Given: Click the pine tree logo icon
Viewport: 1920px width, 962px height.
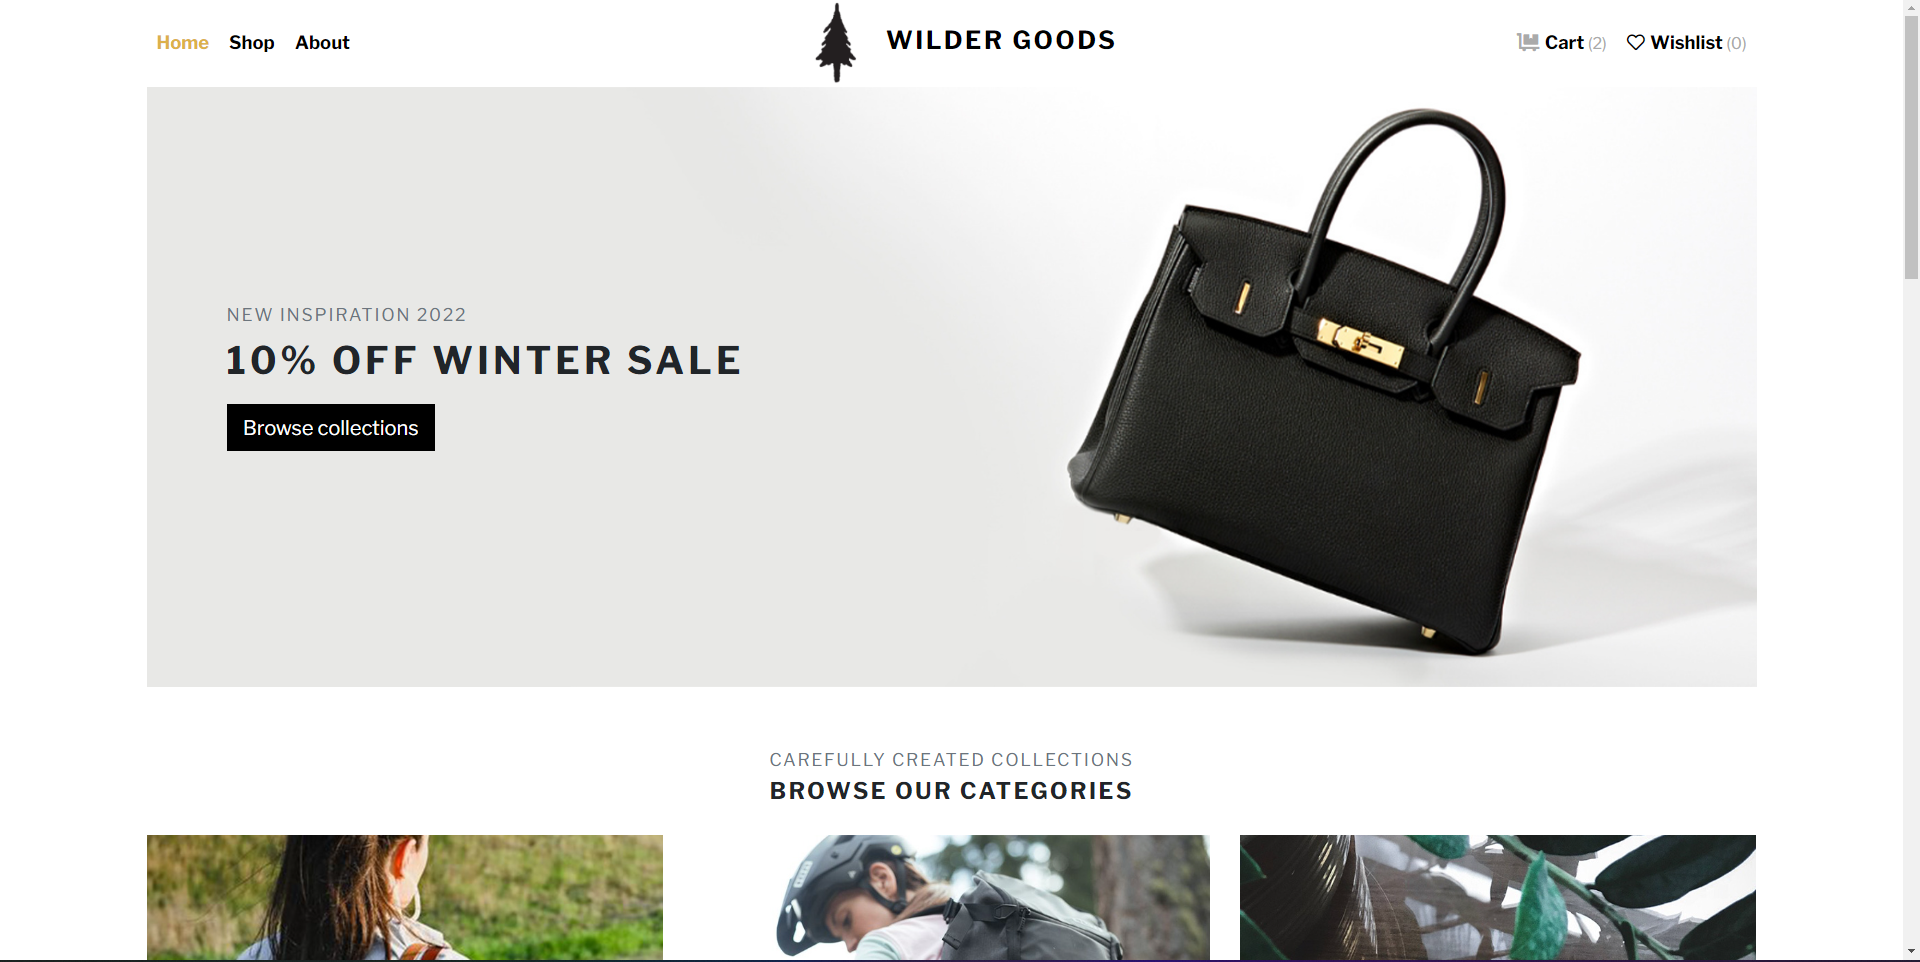Looking at the screenshot, I should click(836, 43).
